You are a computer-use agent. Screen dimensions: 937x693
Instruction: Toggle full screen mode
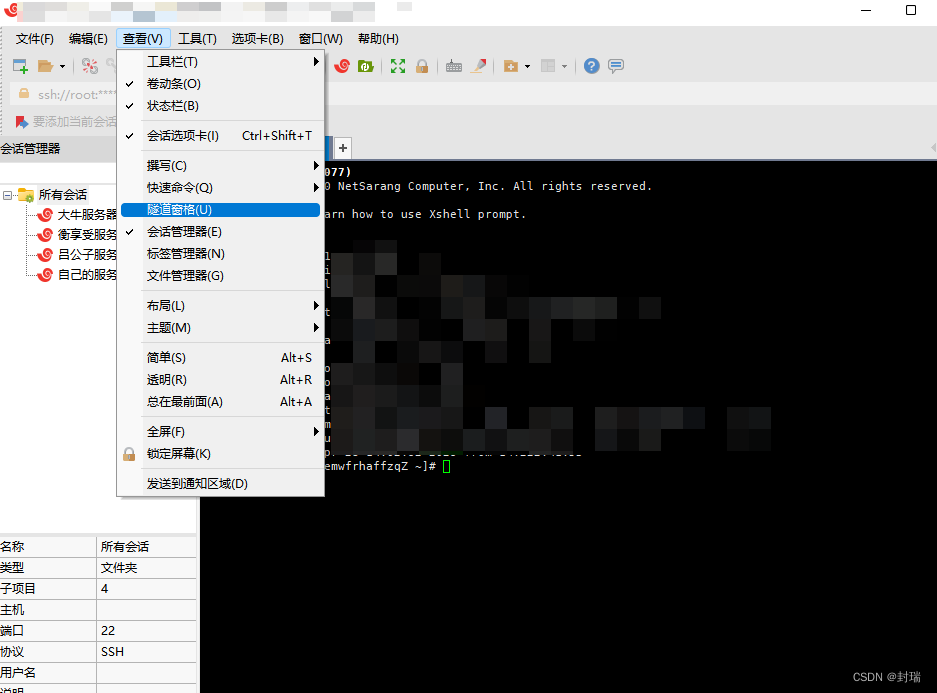coord(397,66)
